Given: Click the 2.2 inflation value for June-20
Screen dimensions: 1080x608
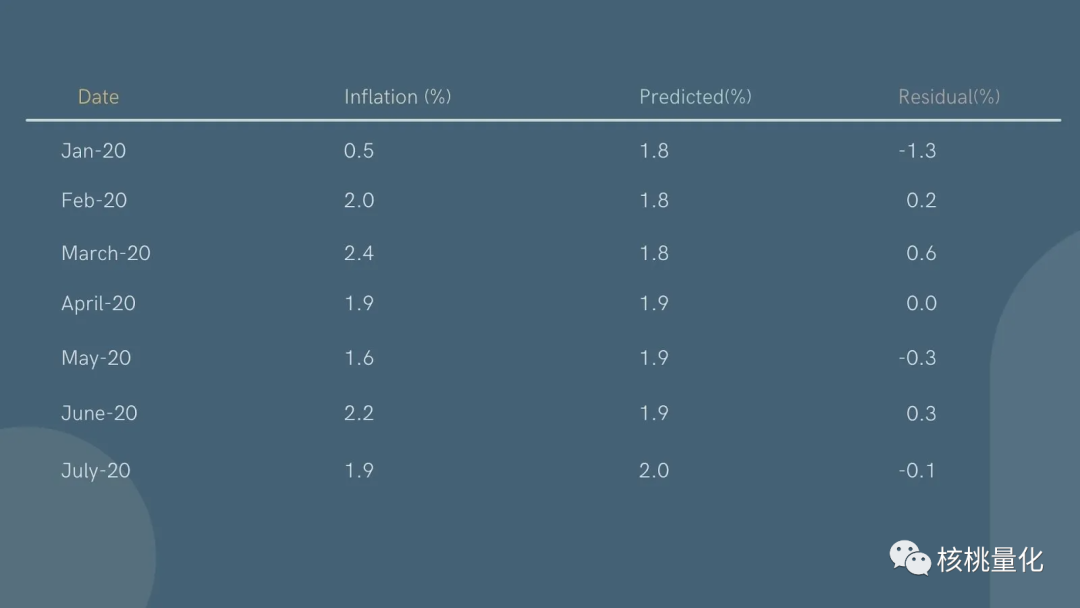Looking at the screenshot, I should pyautogui.click(x=359, y=413).
